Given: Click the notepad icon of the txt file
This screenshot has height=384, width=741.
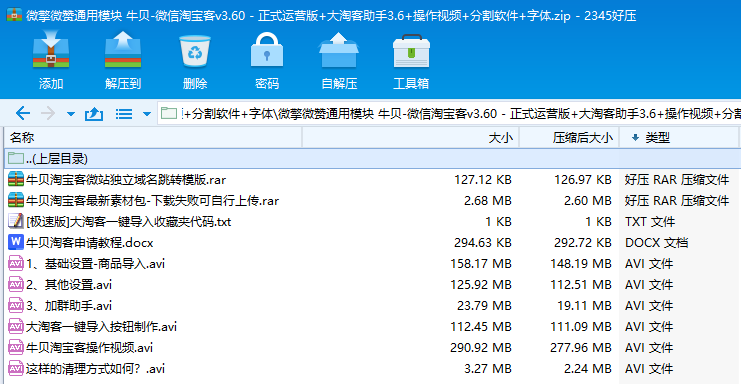Looking at the screenshot, I should click(16, 221).
